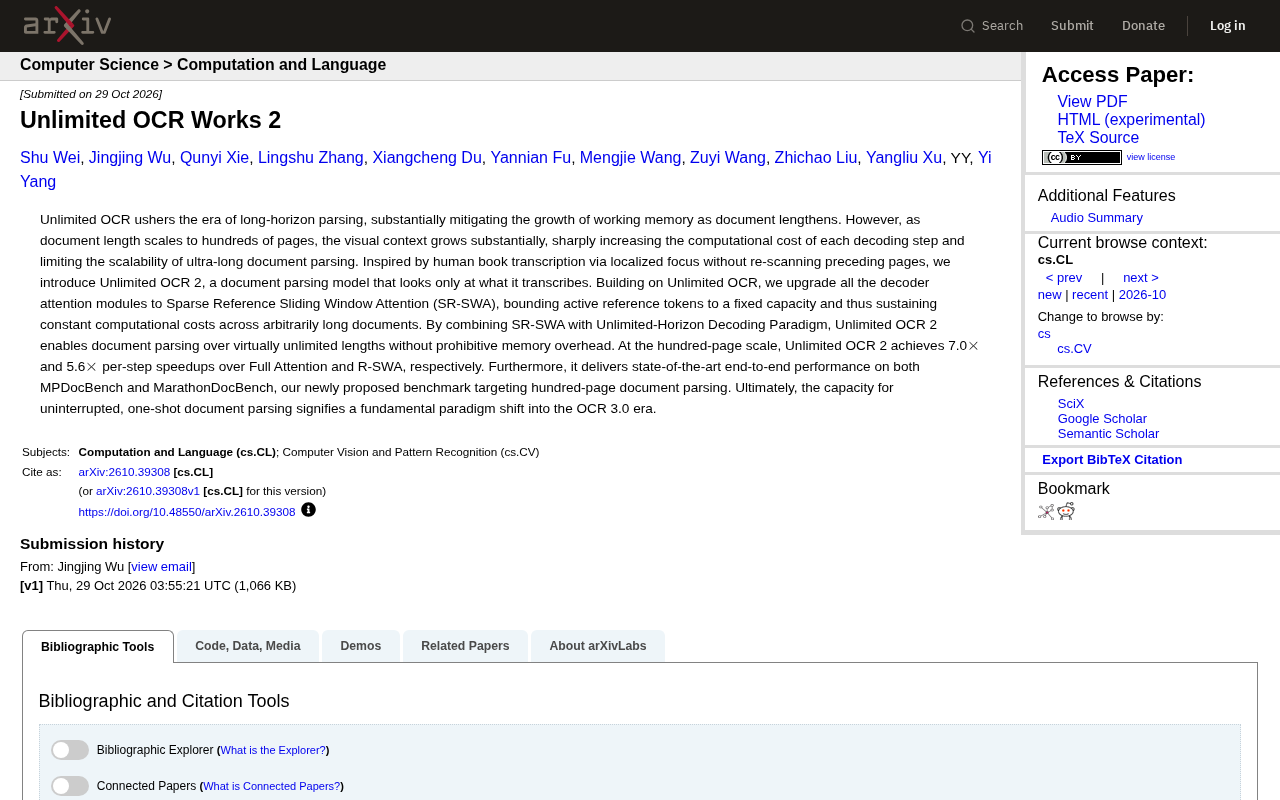Select the Related Papers tab
The image size is (1280, 800).
465,646
